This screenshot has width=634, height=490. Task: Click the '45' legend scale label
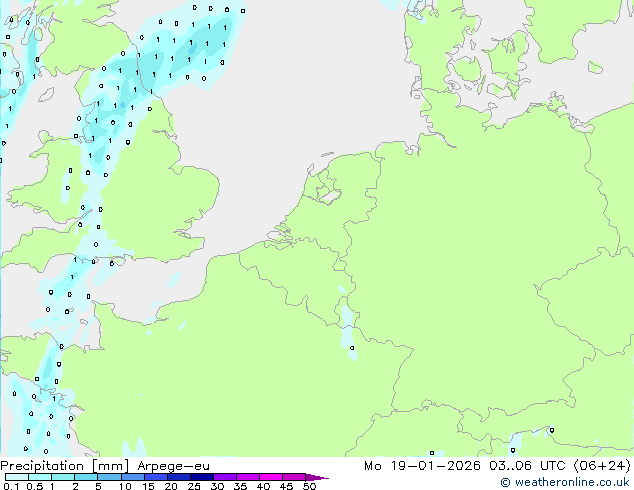[x=286, y=486]
